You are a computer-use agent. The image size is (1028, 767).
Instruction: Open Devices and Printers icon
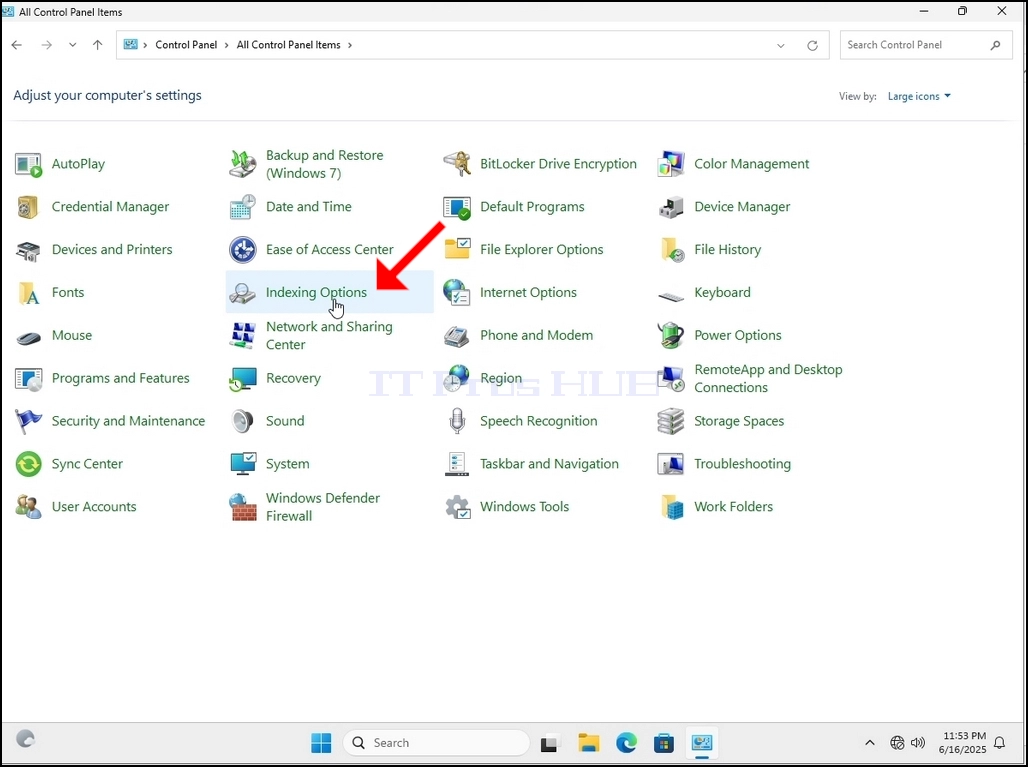click(x=28, y=250)
